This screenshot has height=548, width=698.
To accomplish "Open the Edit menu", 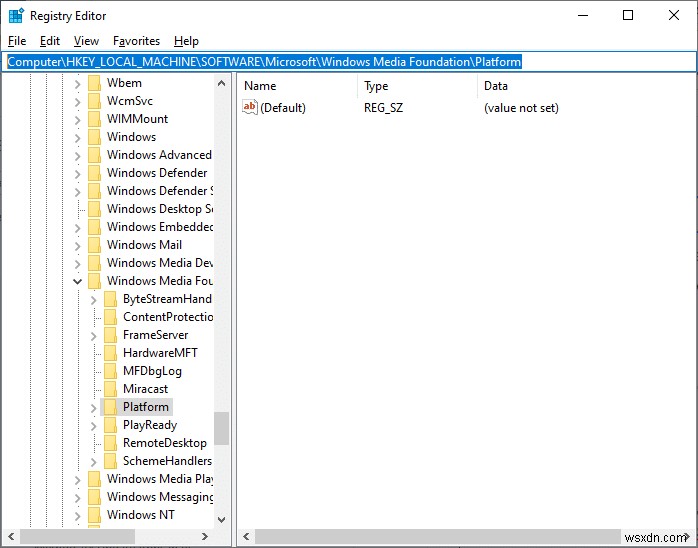I will pyautogui.click(x=49, y=41).
